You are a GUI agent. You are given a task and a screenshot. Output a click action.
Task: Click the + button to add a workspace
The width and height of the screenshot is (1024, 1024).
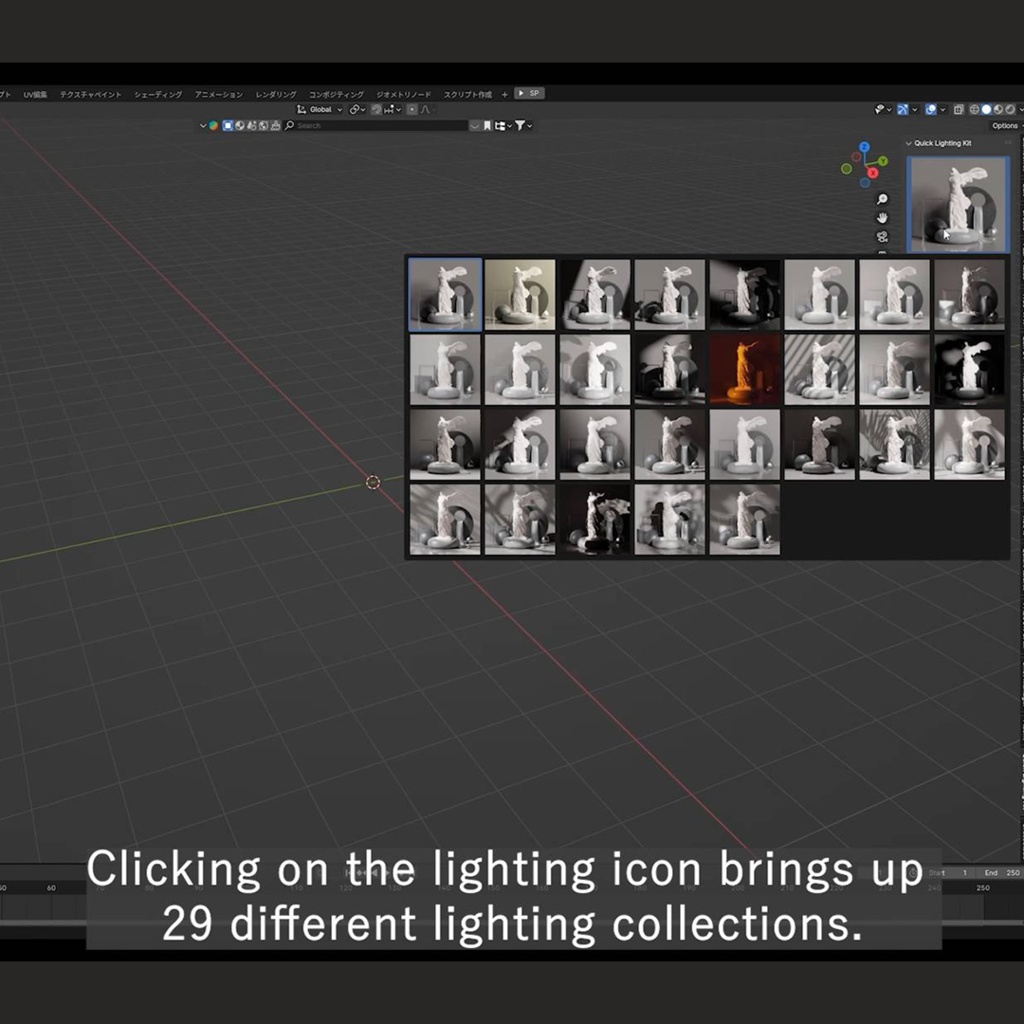point(504,94)
